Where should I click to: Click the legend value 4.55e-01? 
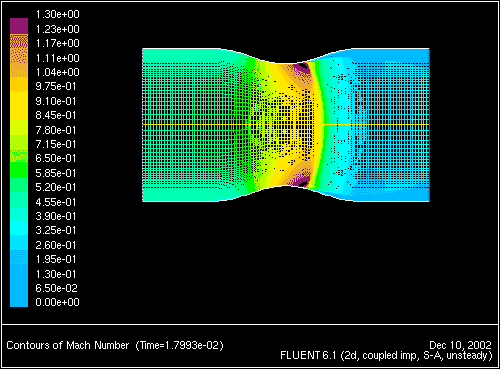click(x=56, y=202)
